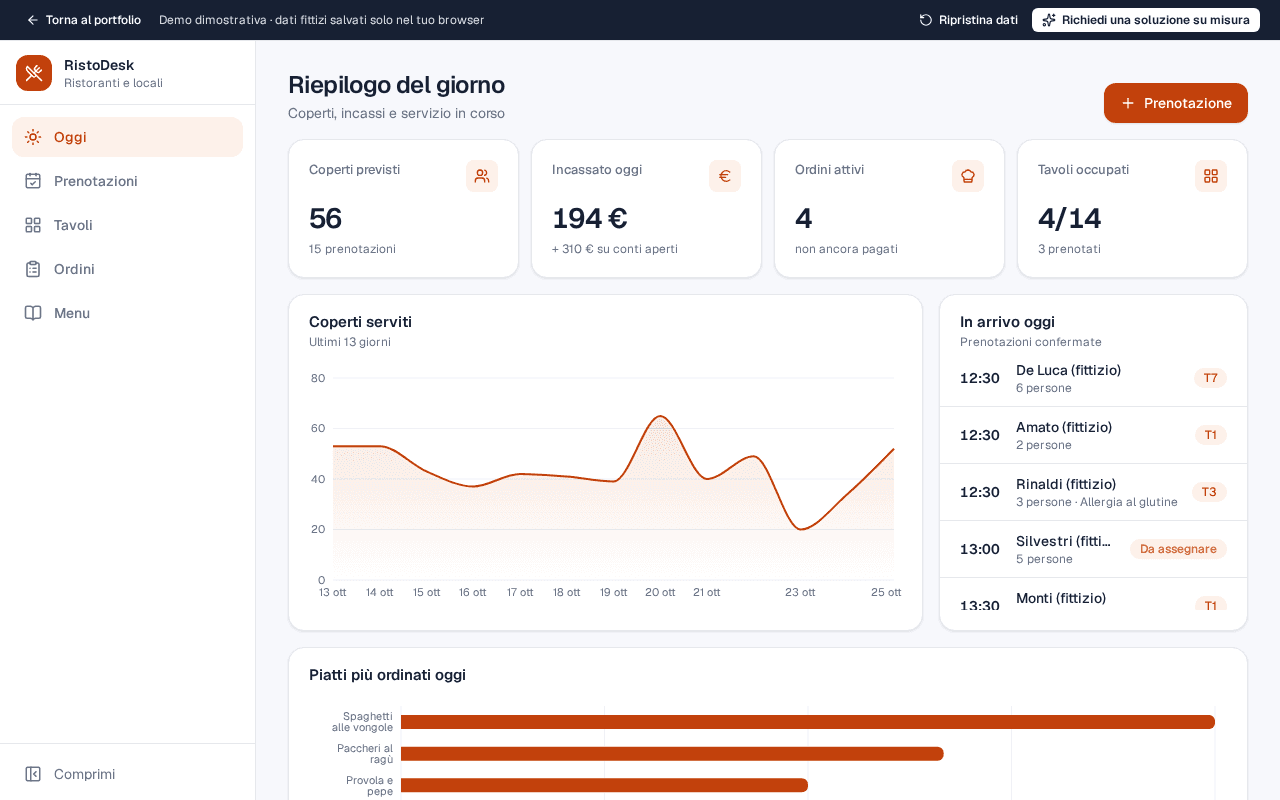This screenshot has height=800, width=1280.
Task: Click 3 prenotati subtext
Action: (x=1069, y=249)
